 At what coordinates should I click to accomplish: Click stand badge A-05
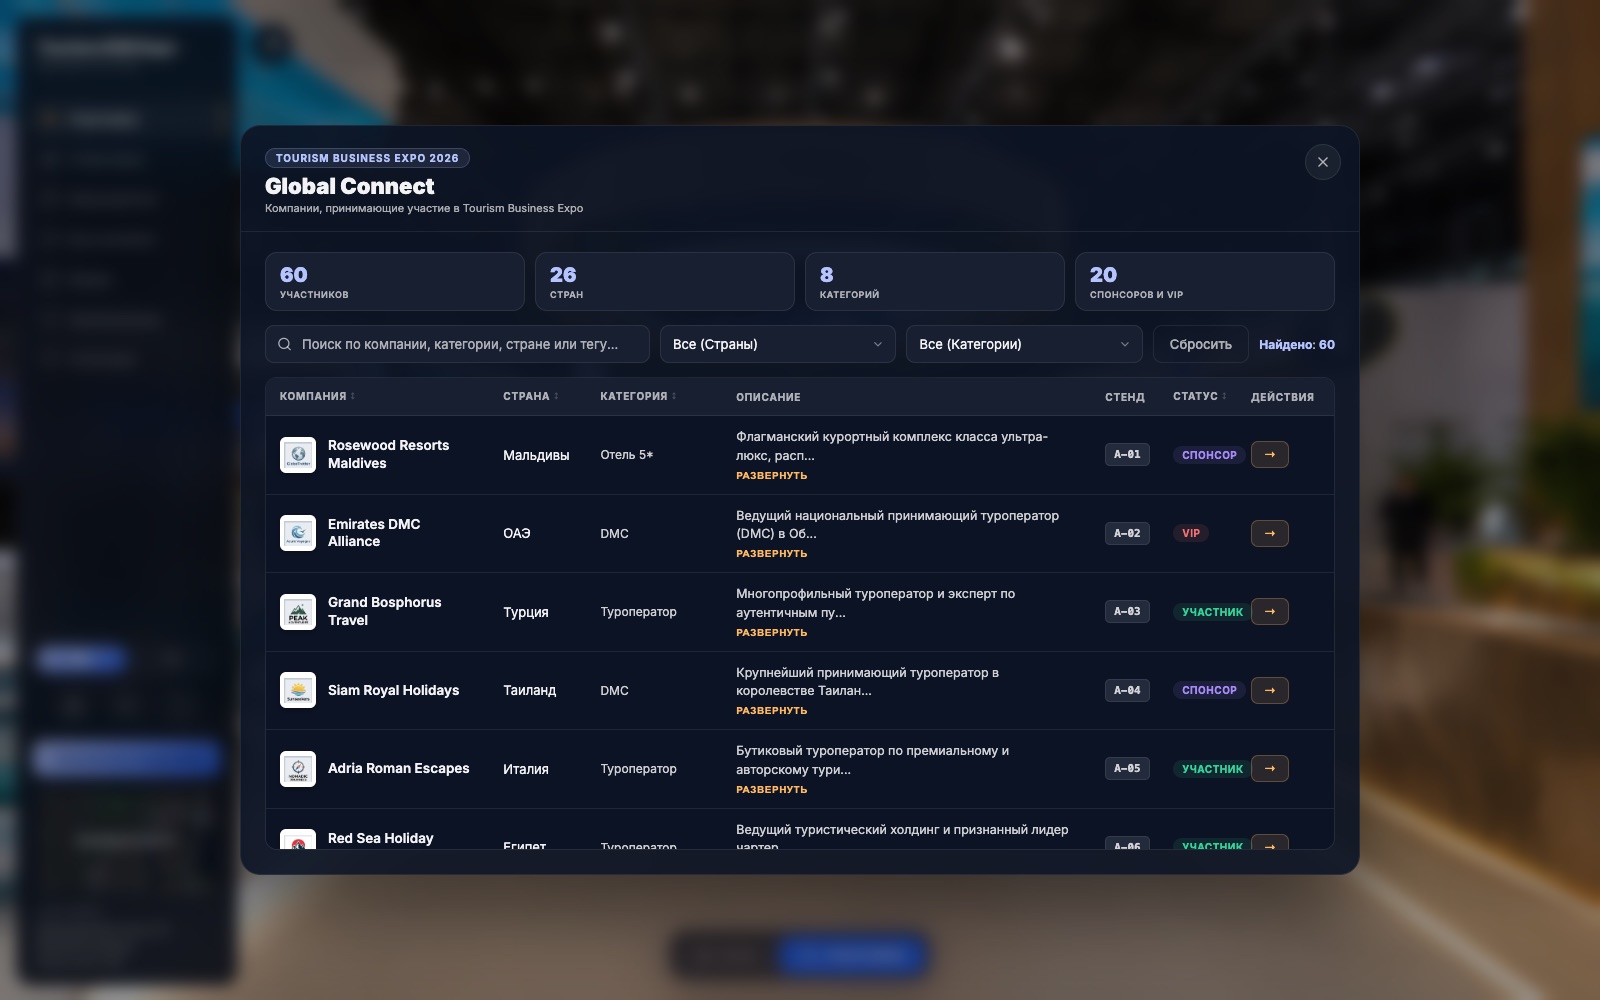click(x=1127, y=768)
